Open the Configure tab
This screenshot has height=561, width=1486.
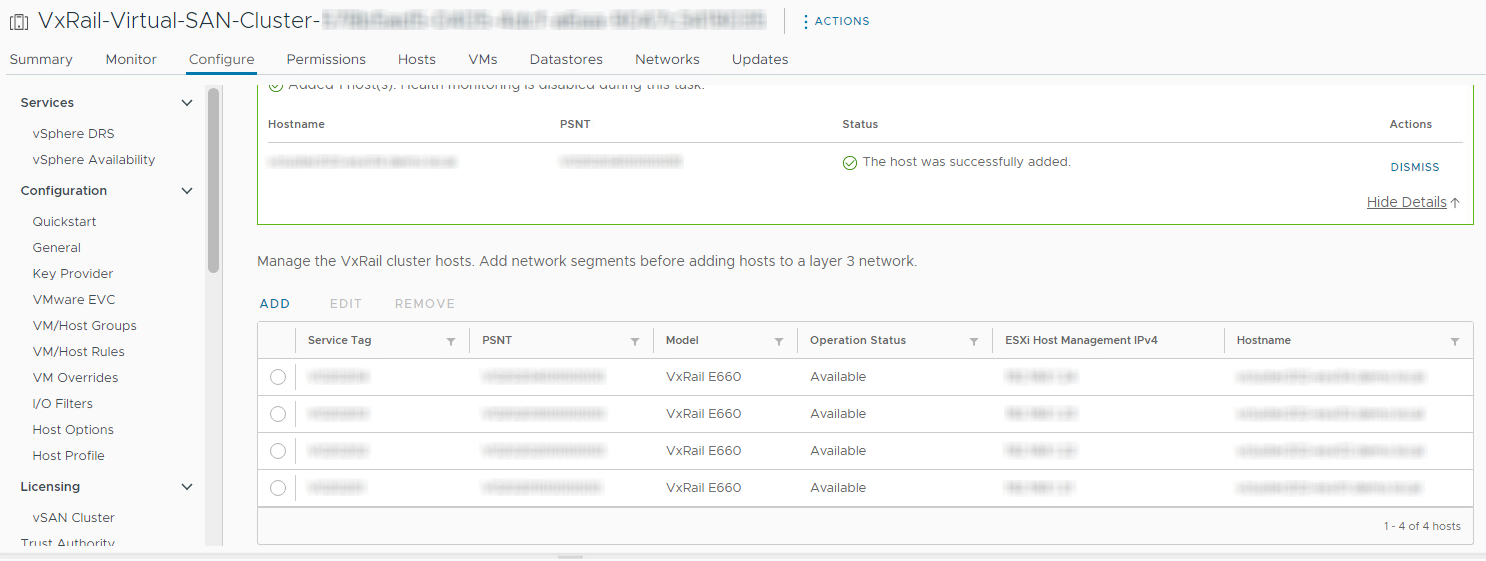pyautogui.click(x=222, y=59)
